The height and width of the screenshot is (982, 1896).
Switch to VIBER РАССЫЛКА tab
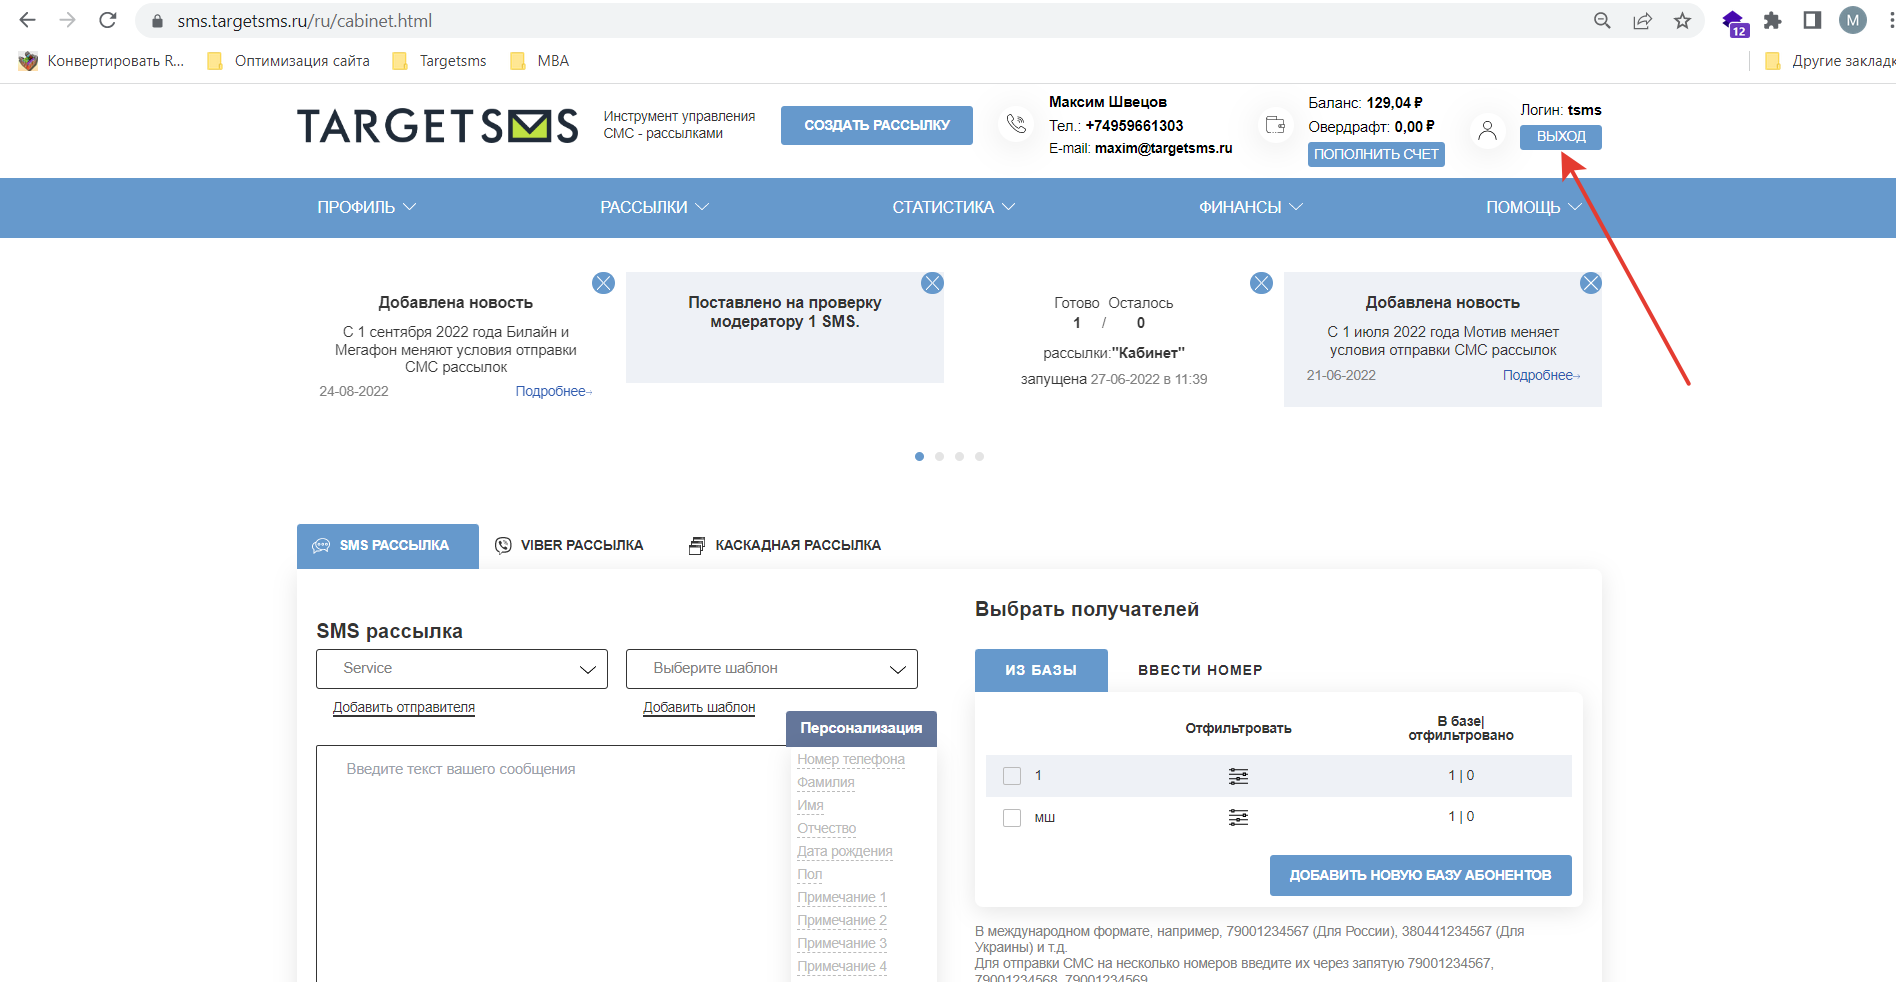click(x=570, y=546)
